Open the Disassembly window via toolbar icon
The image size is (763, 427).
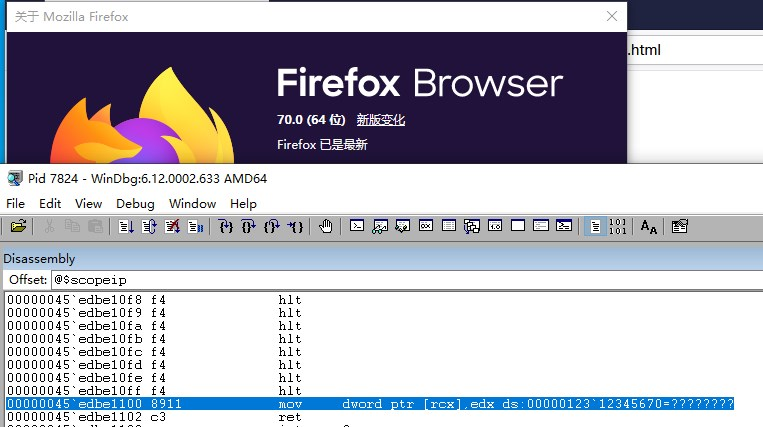495,226
